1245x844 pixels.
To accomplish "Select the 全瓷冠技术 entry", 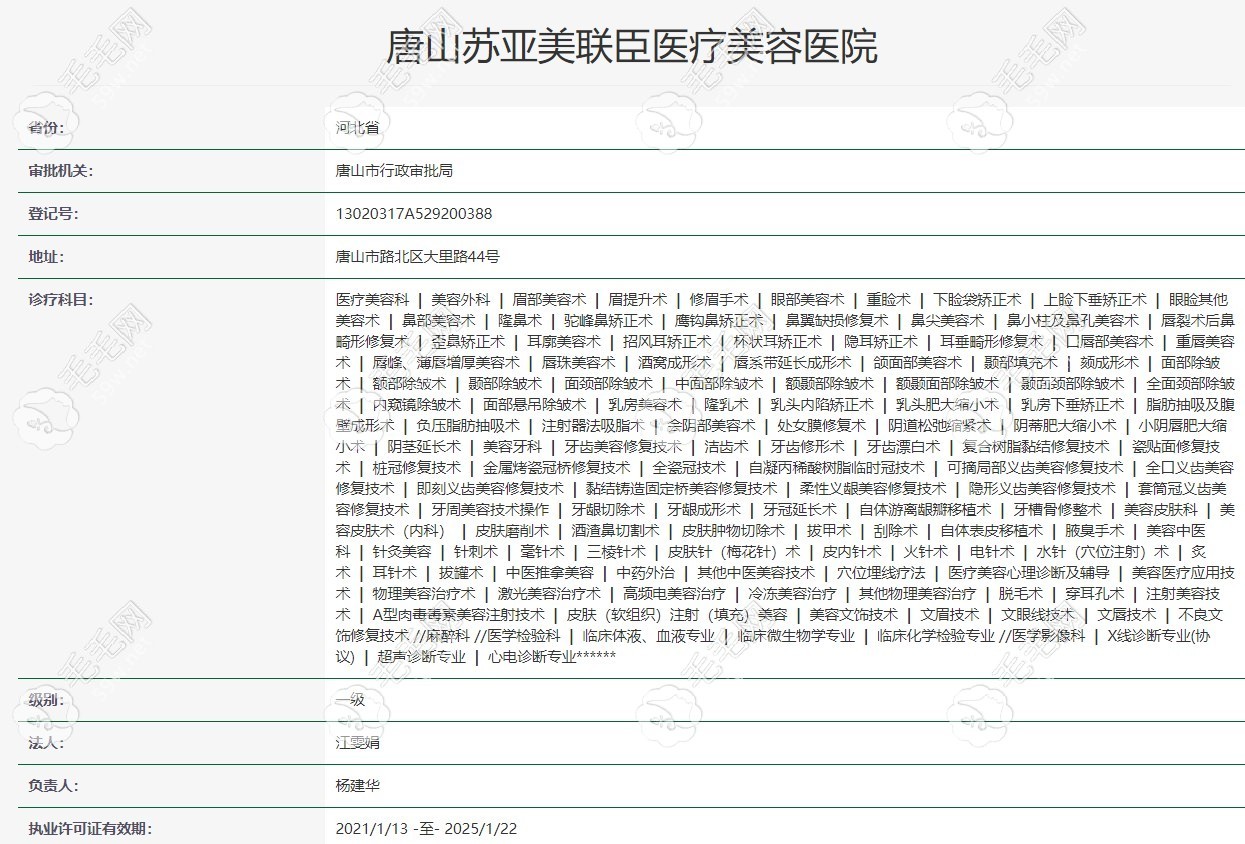I will 689,468.
